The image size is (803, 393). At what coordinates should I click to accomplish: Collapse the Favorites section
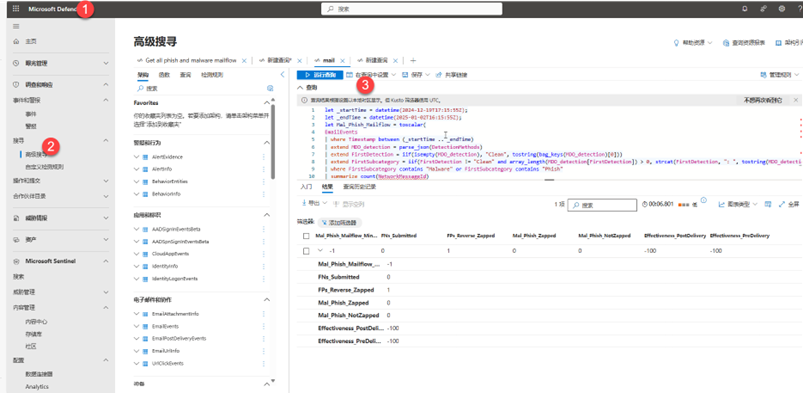267,103
